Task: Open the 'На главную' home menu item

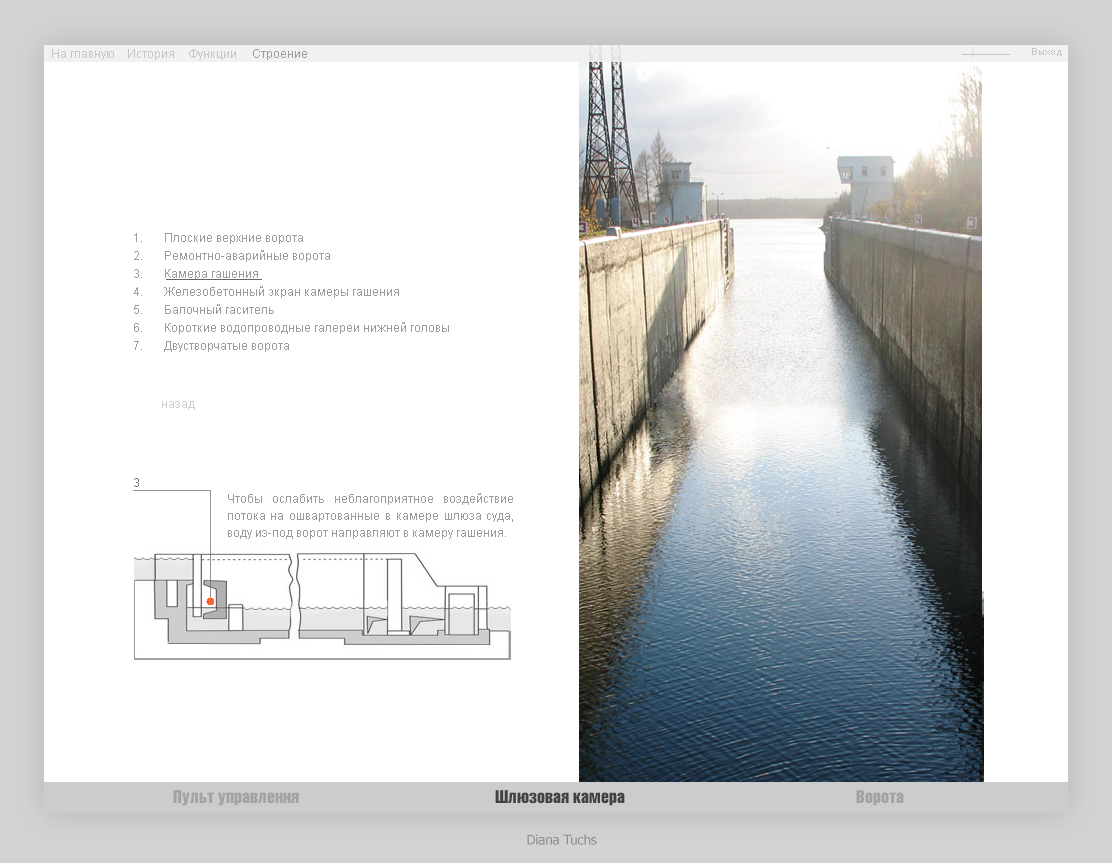Action: click(x=83, y=54)
